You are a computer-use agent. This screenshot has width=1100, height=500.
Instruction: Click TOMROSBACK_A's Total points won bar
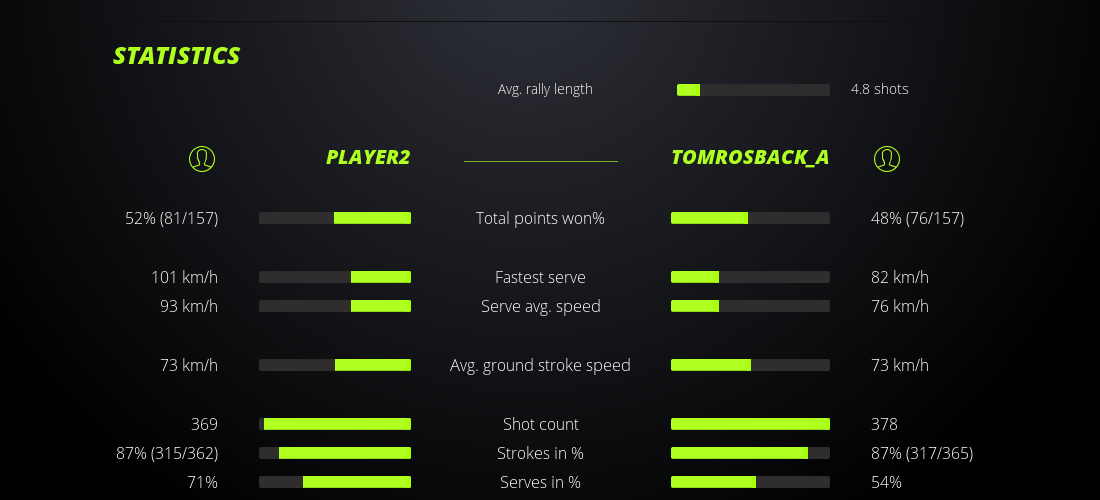750,218
